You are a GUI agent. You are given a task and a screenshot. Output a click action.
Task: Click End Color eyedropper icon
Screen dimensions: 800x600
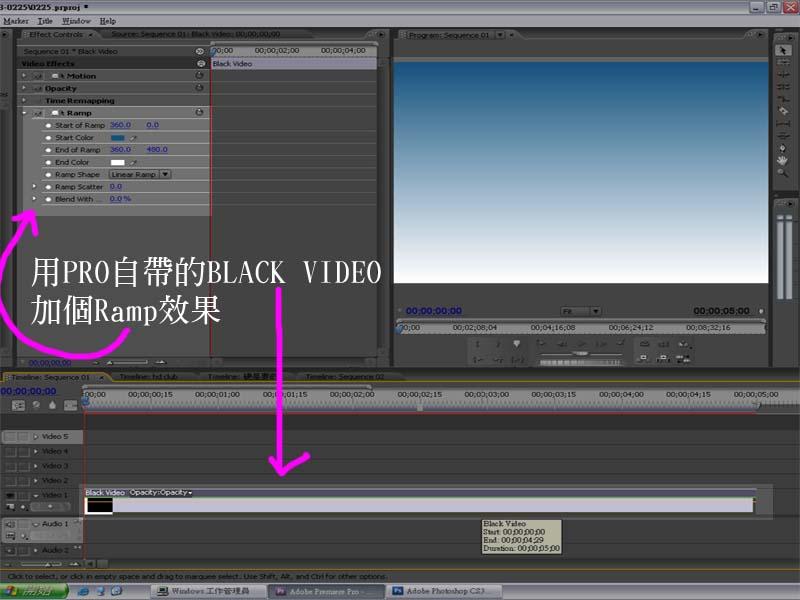[134, 162]
